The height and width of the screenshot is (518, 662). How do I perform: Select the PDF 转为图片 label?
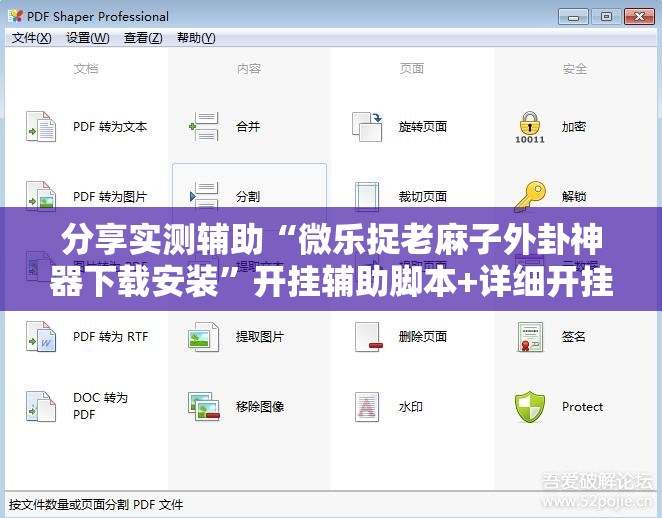point(110,196)
